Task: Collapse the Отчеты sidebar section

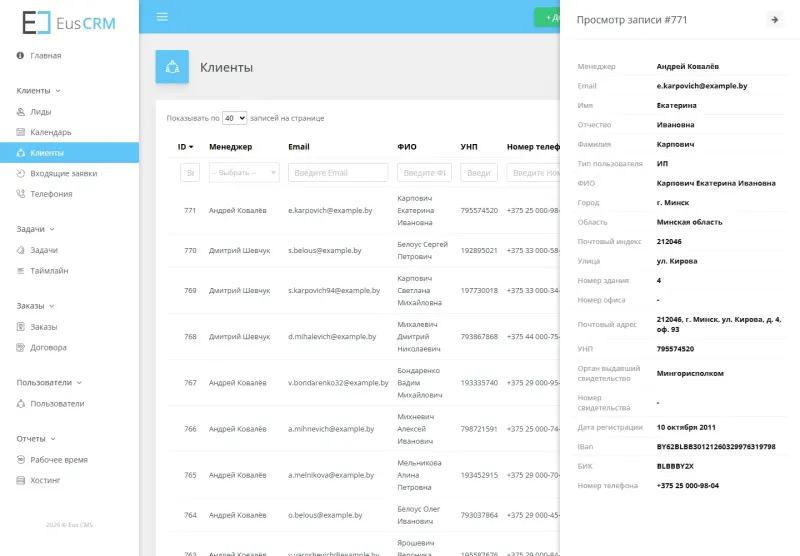Action: pos(36,439)
